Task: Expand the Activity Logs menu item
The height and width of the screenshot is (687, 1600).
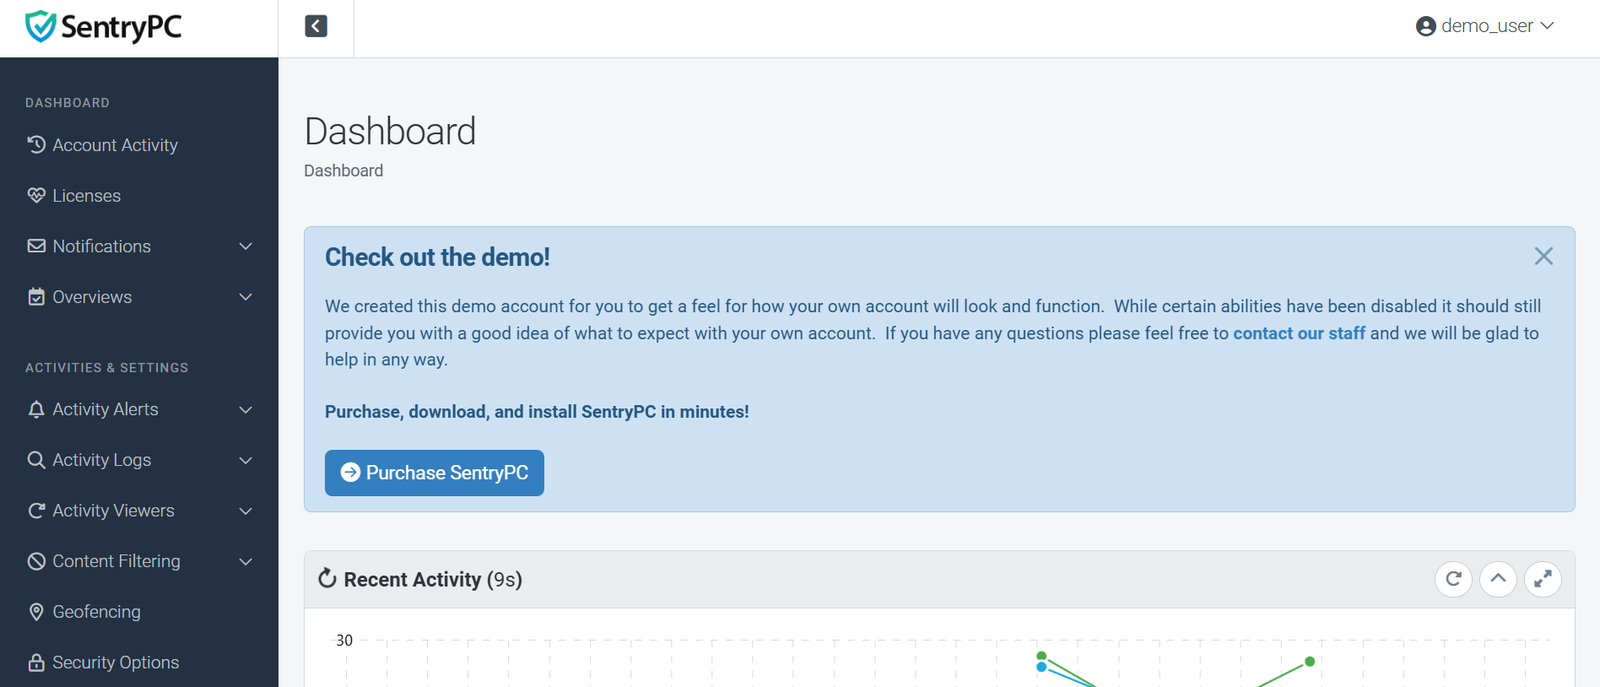Action: (139, 460)
